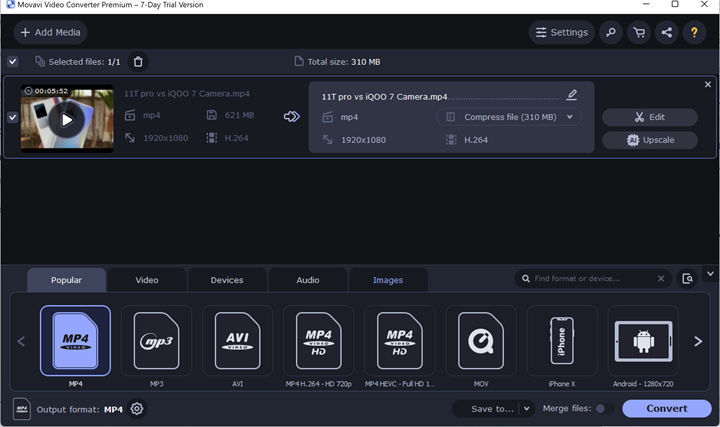Click the MP4 output format file icon
Screen dimensions: 720x427
(x=22, y=409)
